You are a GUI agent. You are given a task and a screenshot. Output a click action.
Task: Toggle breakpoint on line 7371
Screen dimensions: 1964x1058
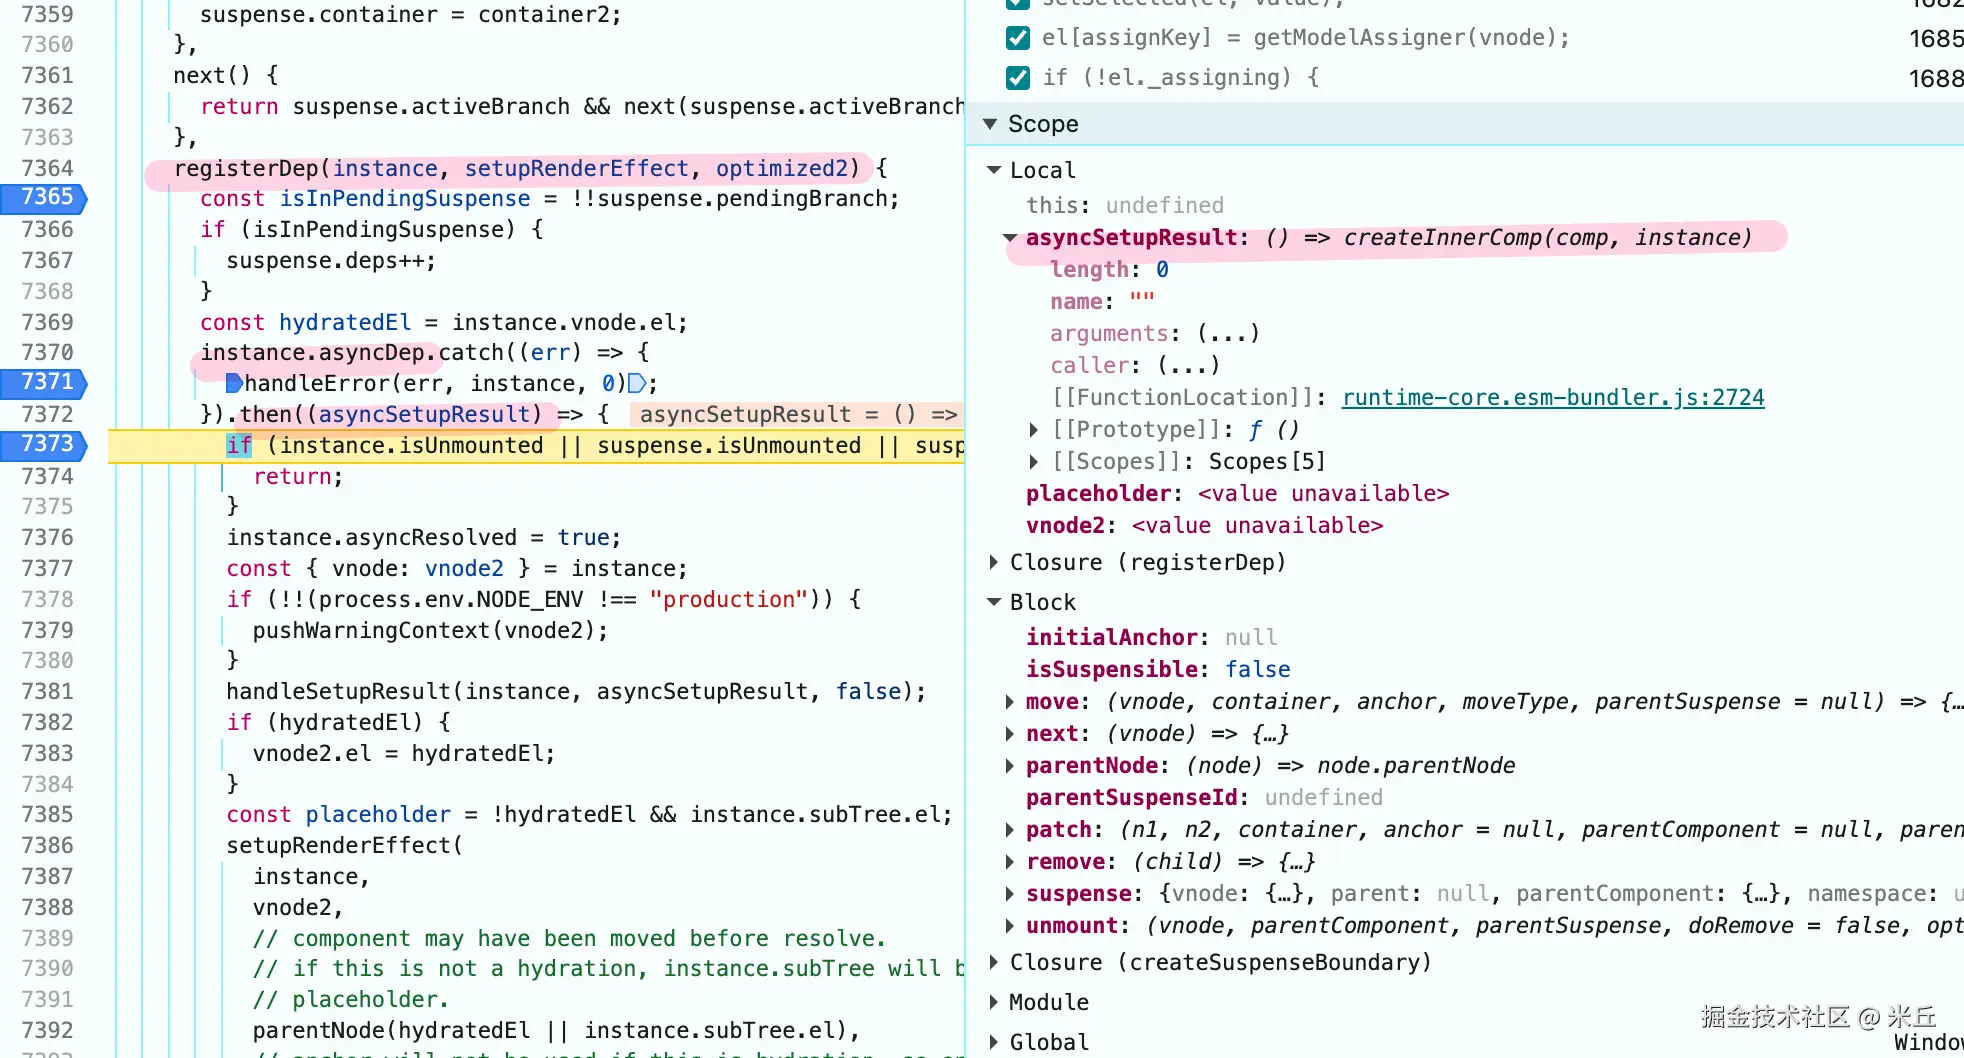(x=44, y=383)
